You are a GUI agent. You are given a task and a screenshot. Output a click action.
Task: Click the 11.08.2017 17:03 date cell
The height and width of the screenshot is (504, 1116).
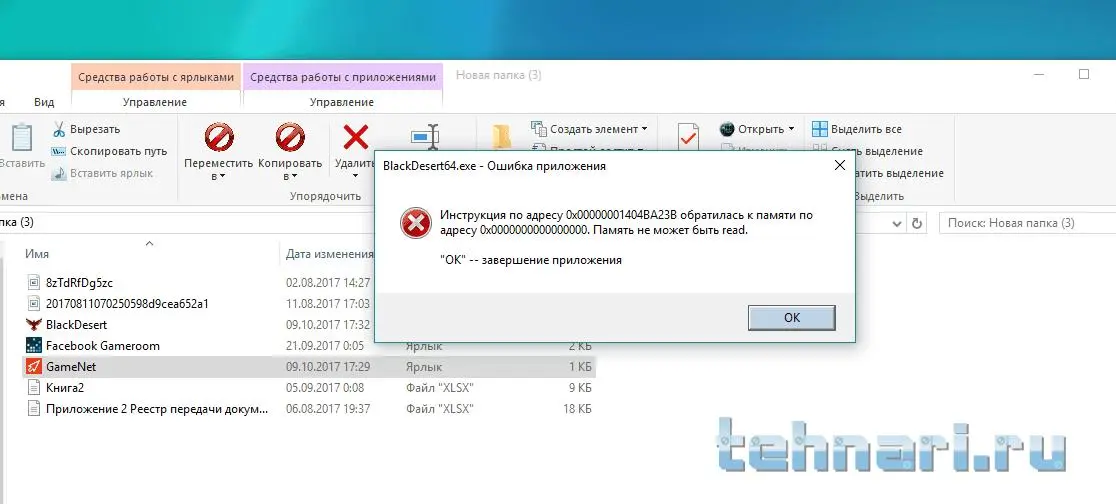click(328, 303)
